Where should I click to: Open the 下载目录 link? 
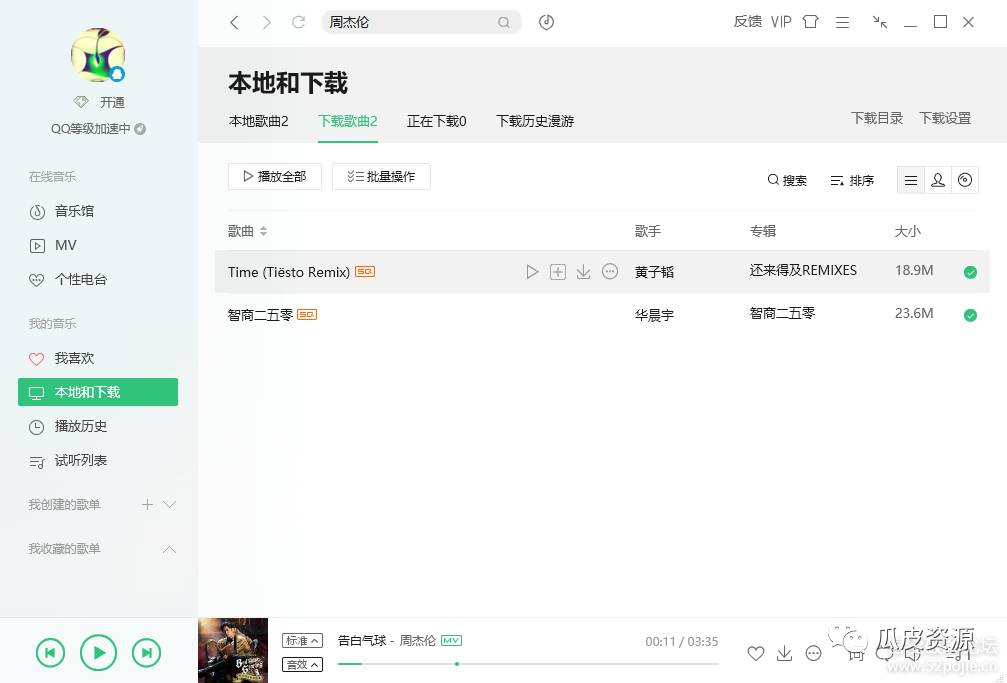(x=877, y=118)
